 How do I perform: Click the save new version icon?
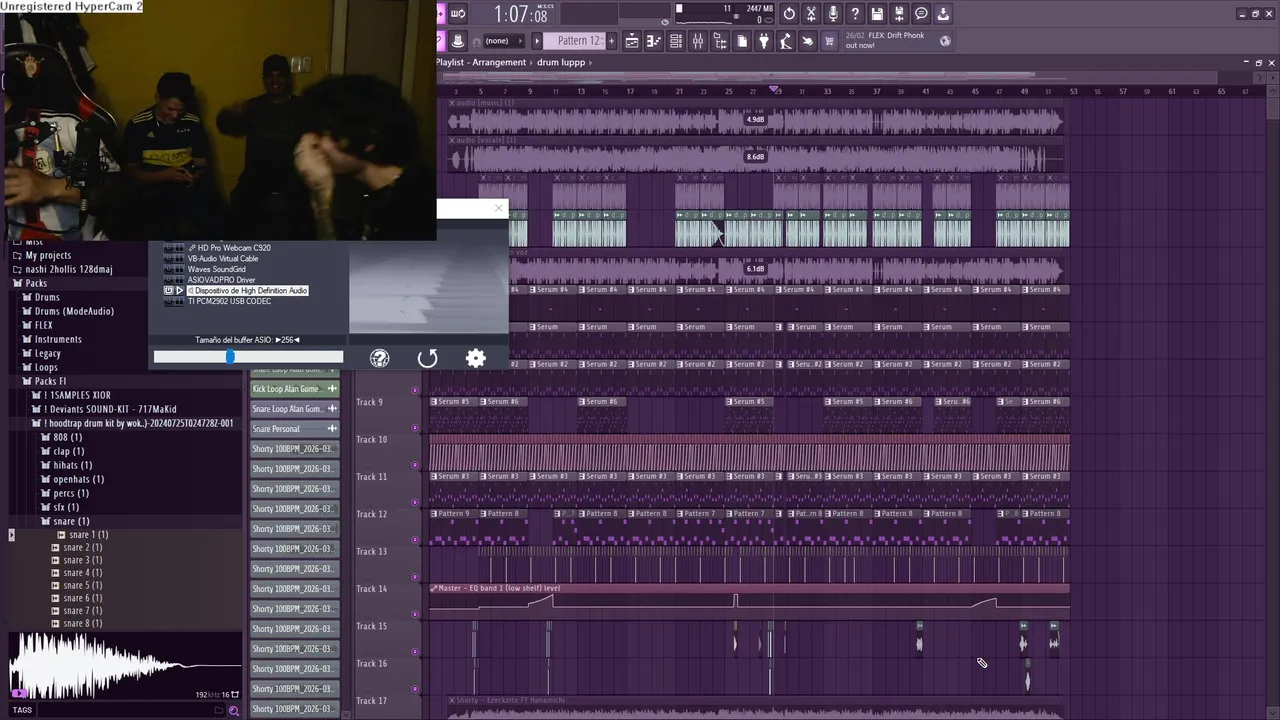(x=899, y=14)
